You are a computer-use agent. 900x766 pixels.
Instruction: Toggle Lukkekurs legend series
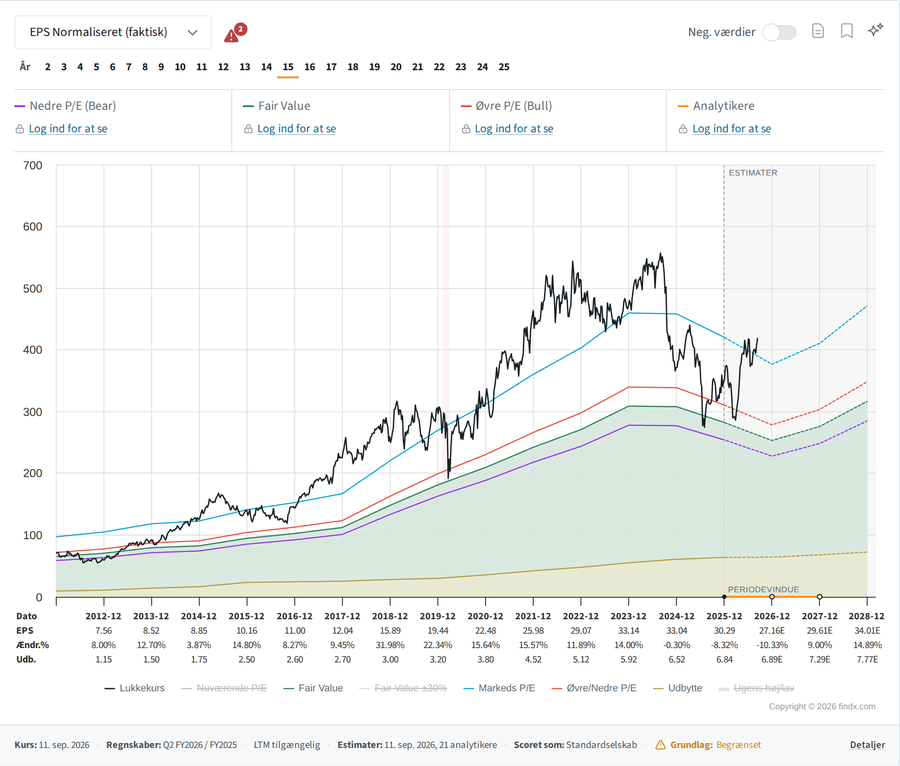click(135, 688)
